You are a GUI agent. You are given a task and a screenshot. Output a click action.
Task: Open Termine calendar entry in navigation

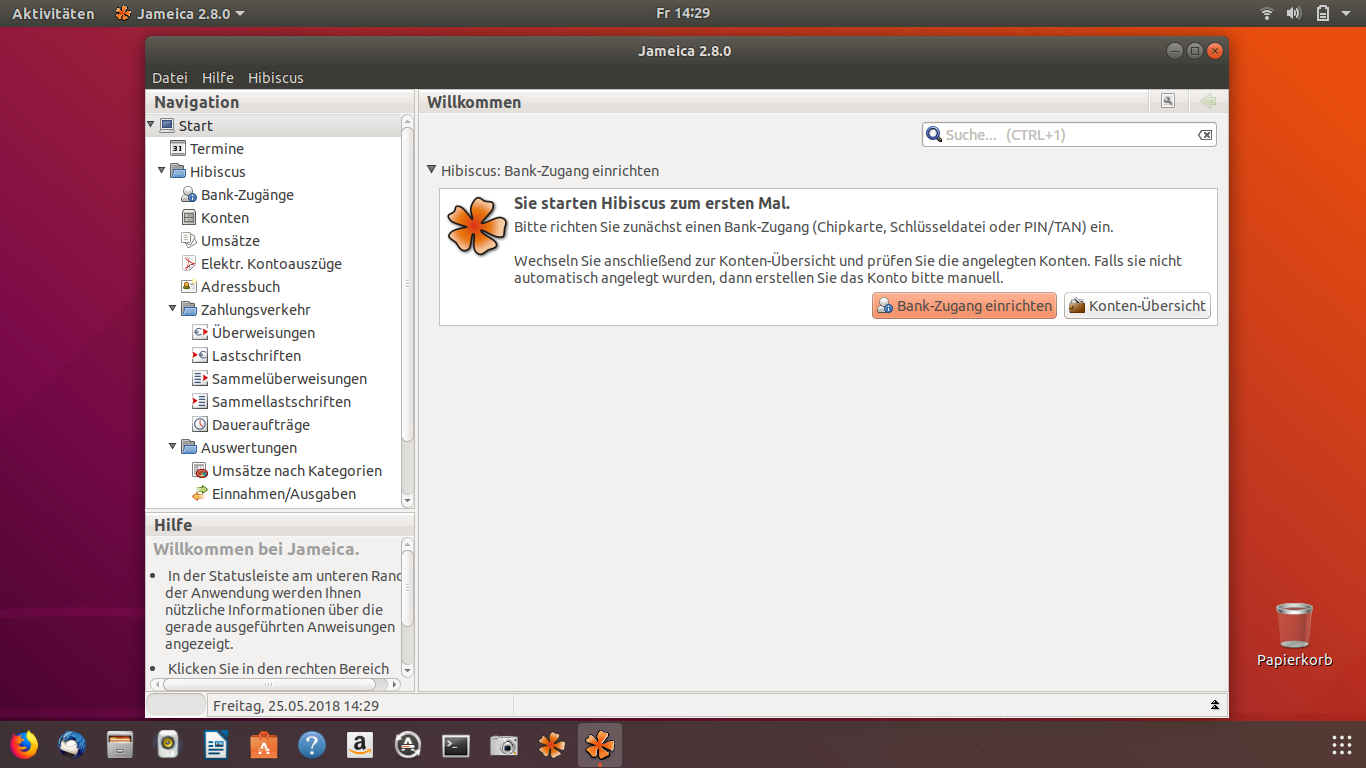point(207,149)
